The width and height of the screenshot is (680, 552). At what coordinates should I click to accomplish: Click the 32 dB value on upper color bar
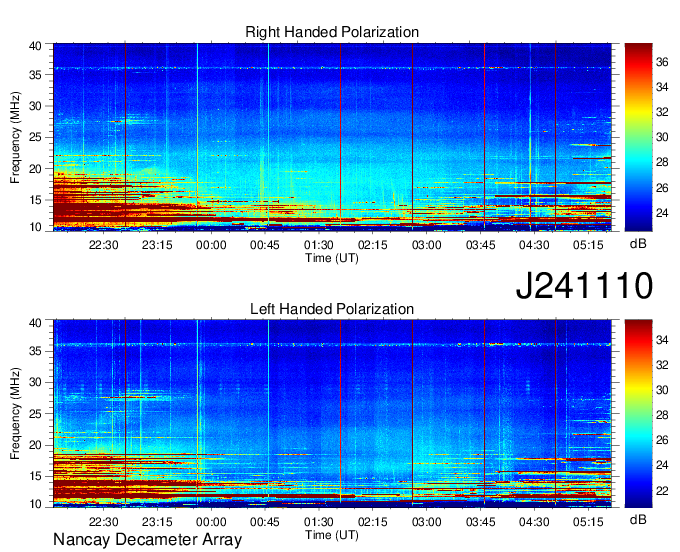[662, 112]
